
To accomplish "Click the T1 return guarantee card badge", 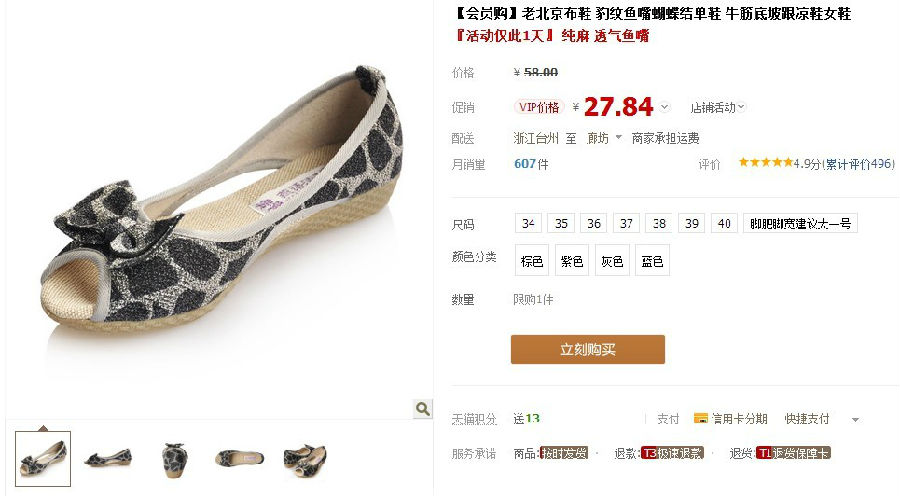I will (793, 454).
